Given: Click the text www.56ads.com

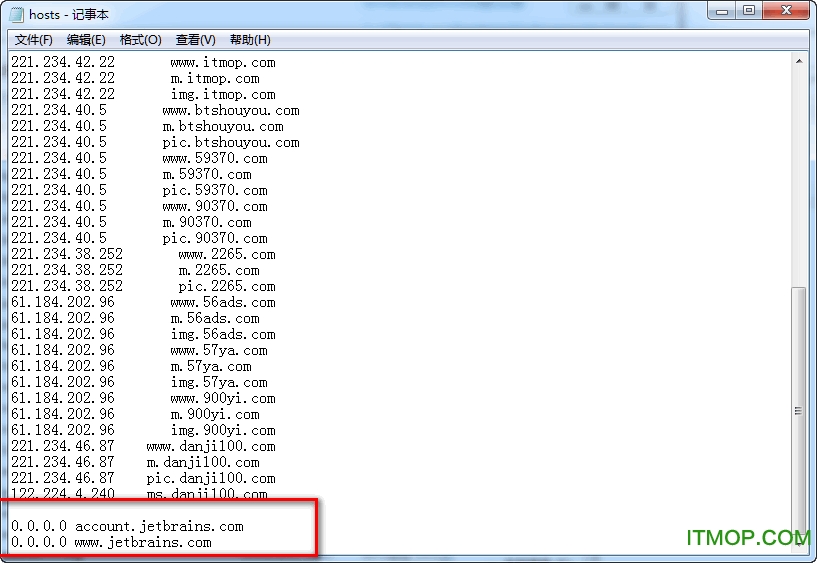Looking at the screenshot, I should (222, 303).
